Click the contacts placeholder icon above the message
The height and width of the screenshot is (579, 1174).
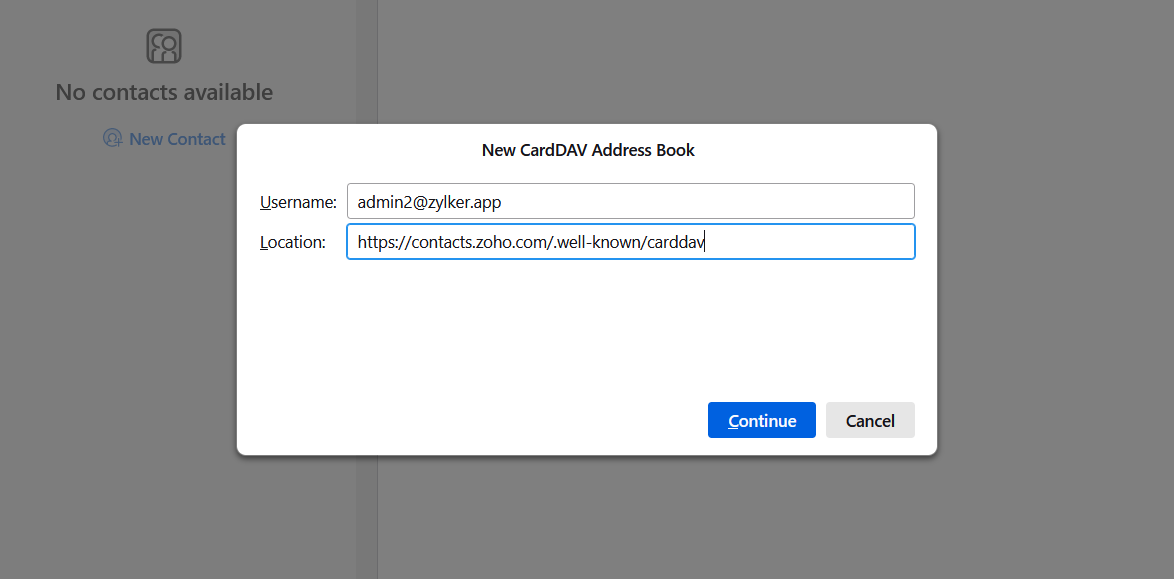[164, 46]
